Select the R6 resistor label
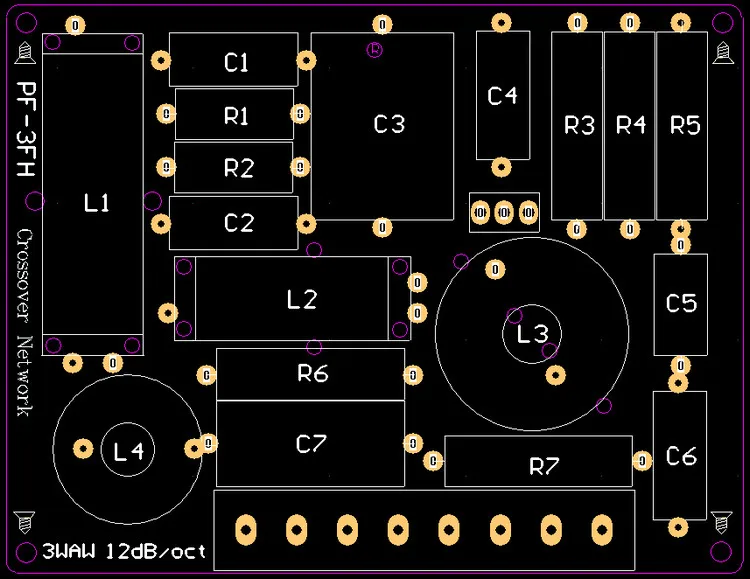 coord(313,373)
